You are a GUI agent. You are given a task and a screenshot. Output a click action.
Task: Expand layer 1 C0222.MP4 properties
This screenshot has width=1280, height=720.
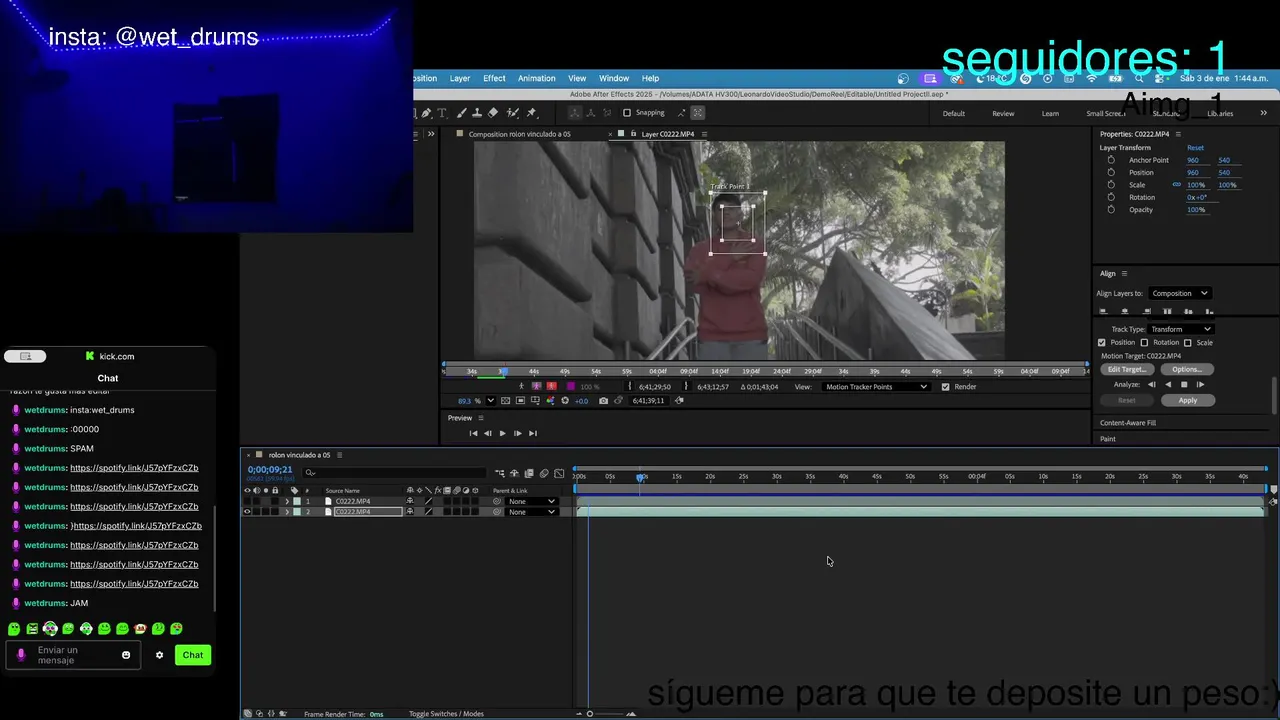click(x=287, y=501)
